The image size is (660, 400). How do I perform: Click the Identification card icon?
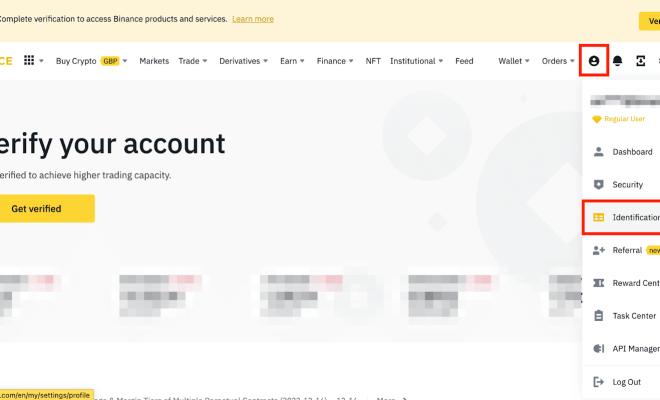tap(598, 217)
